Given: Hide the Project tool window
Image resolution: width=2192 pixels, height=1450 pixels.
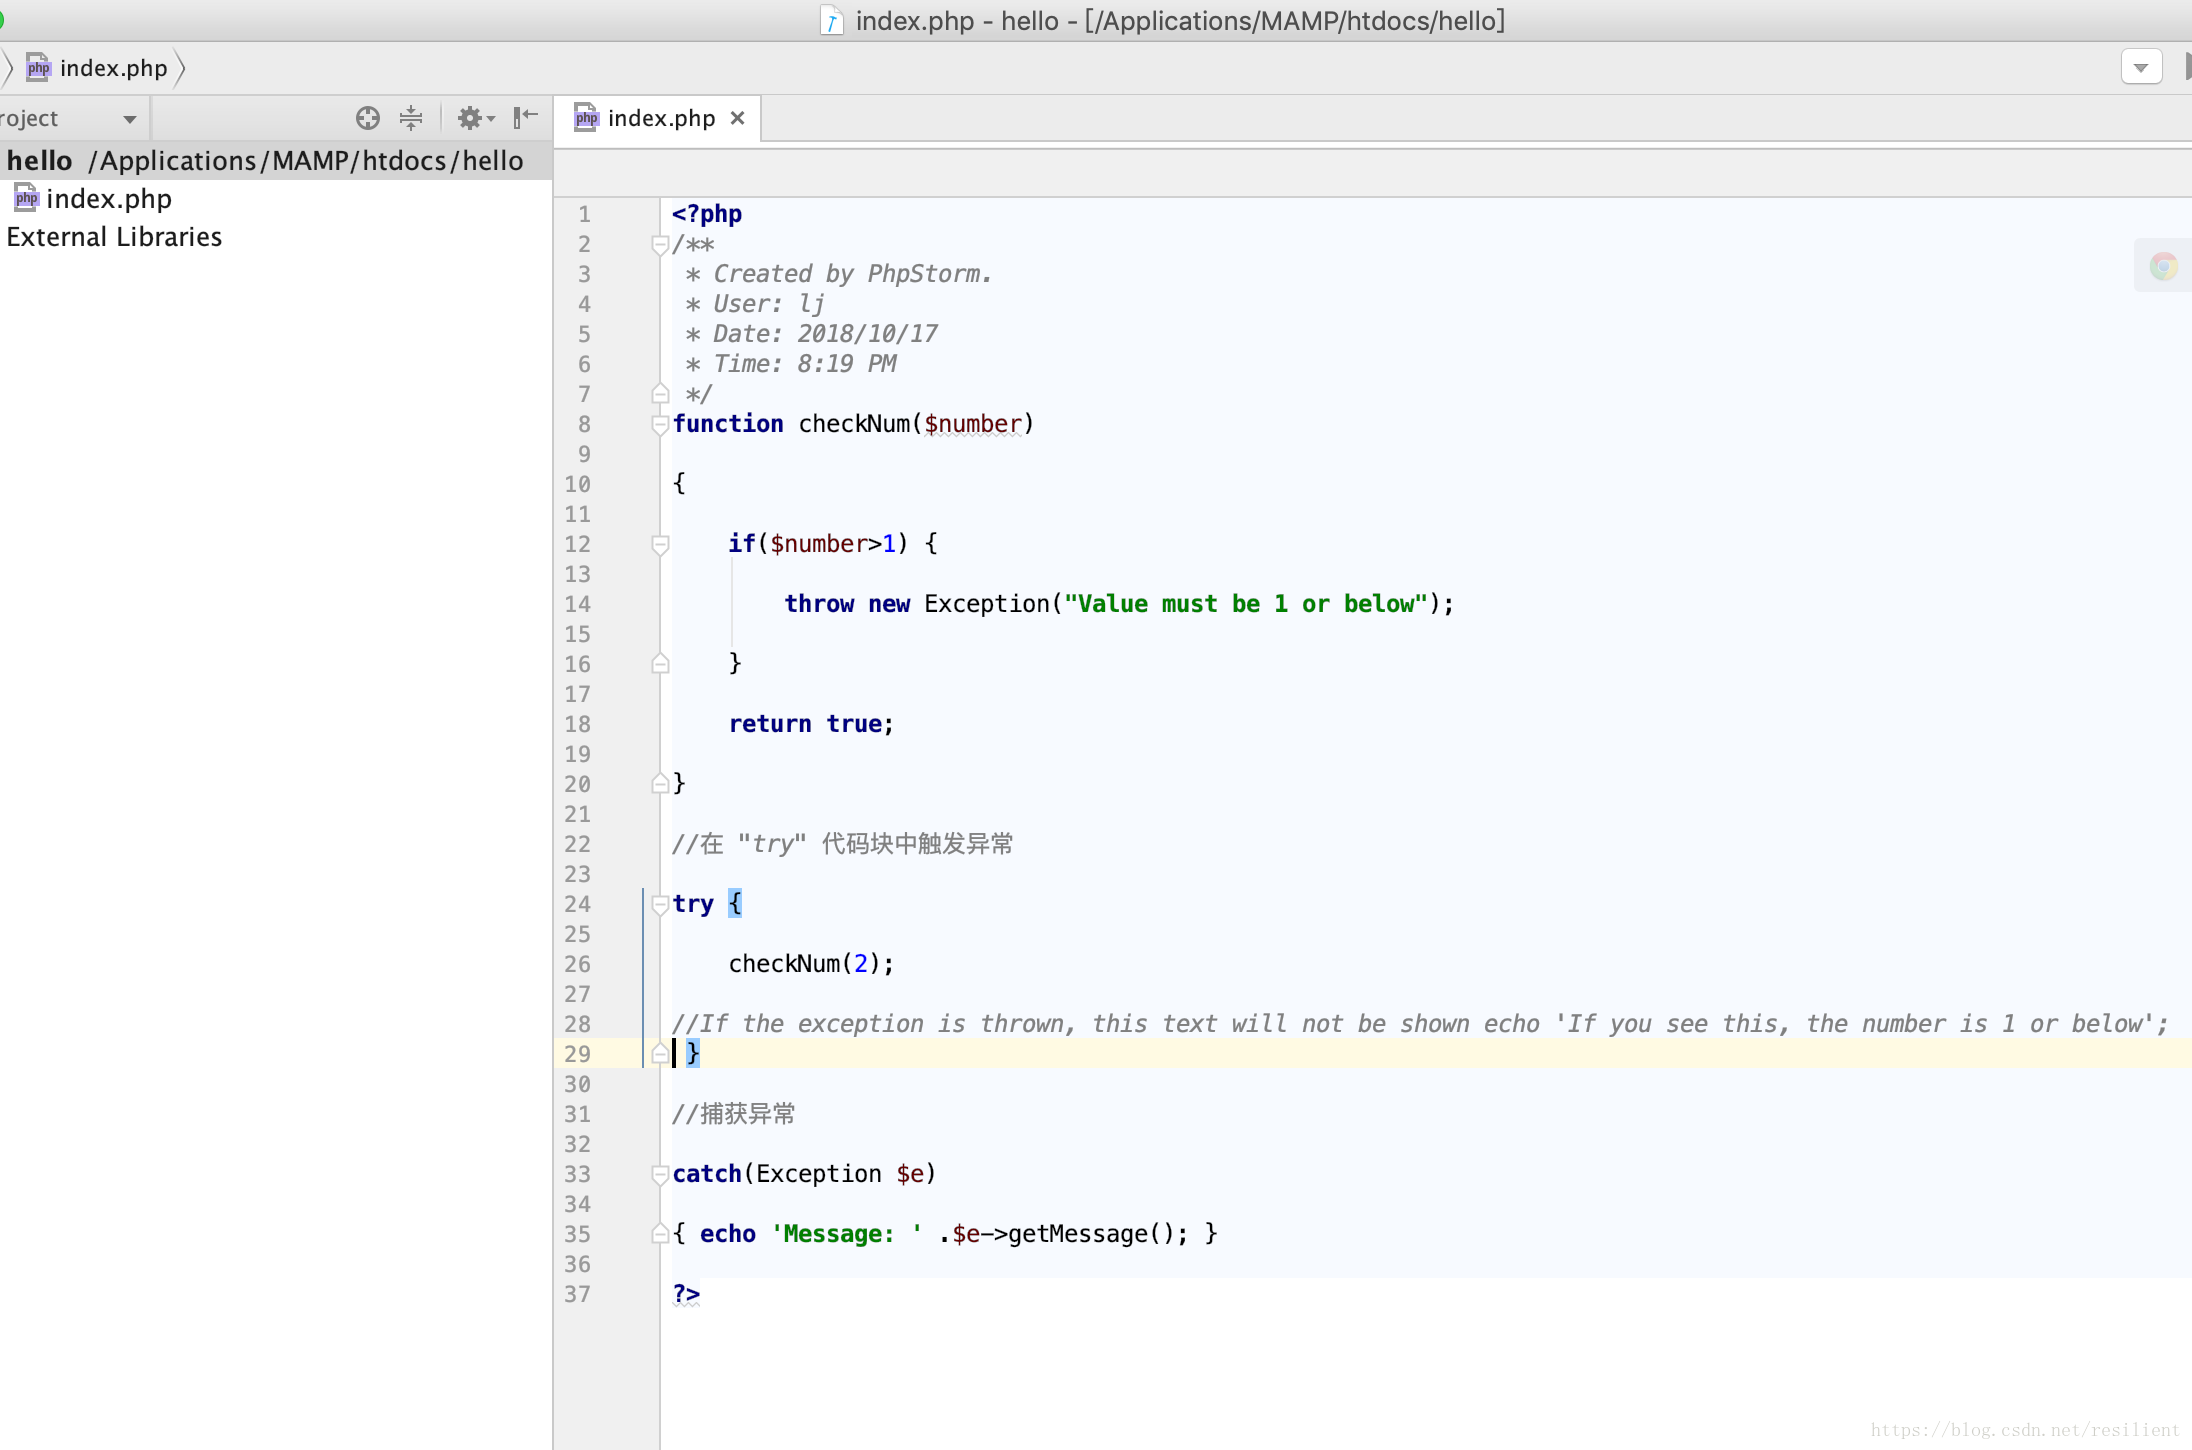Looking at the screenshot, I should tap(525, 118).
